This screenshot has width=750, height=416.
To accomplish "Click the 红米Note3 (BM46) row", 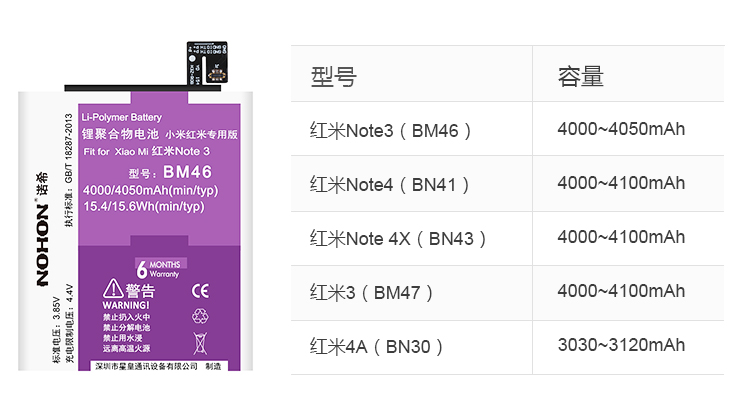I will pyautogui.click(x=390, y=130).
